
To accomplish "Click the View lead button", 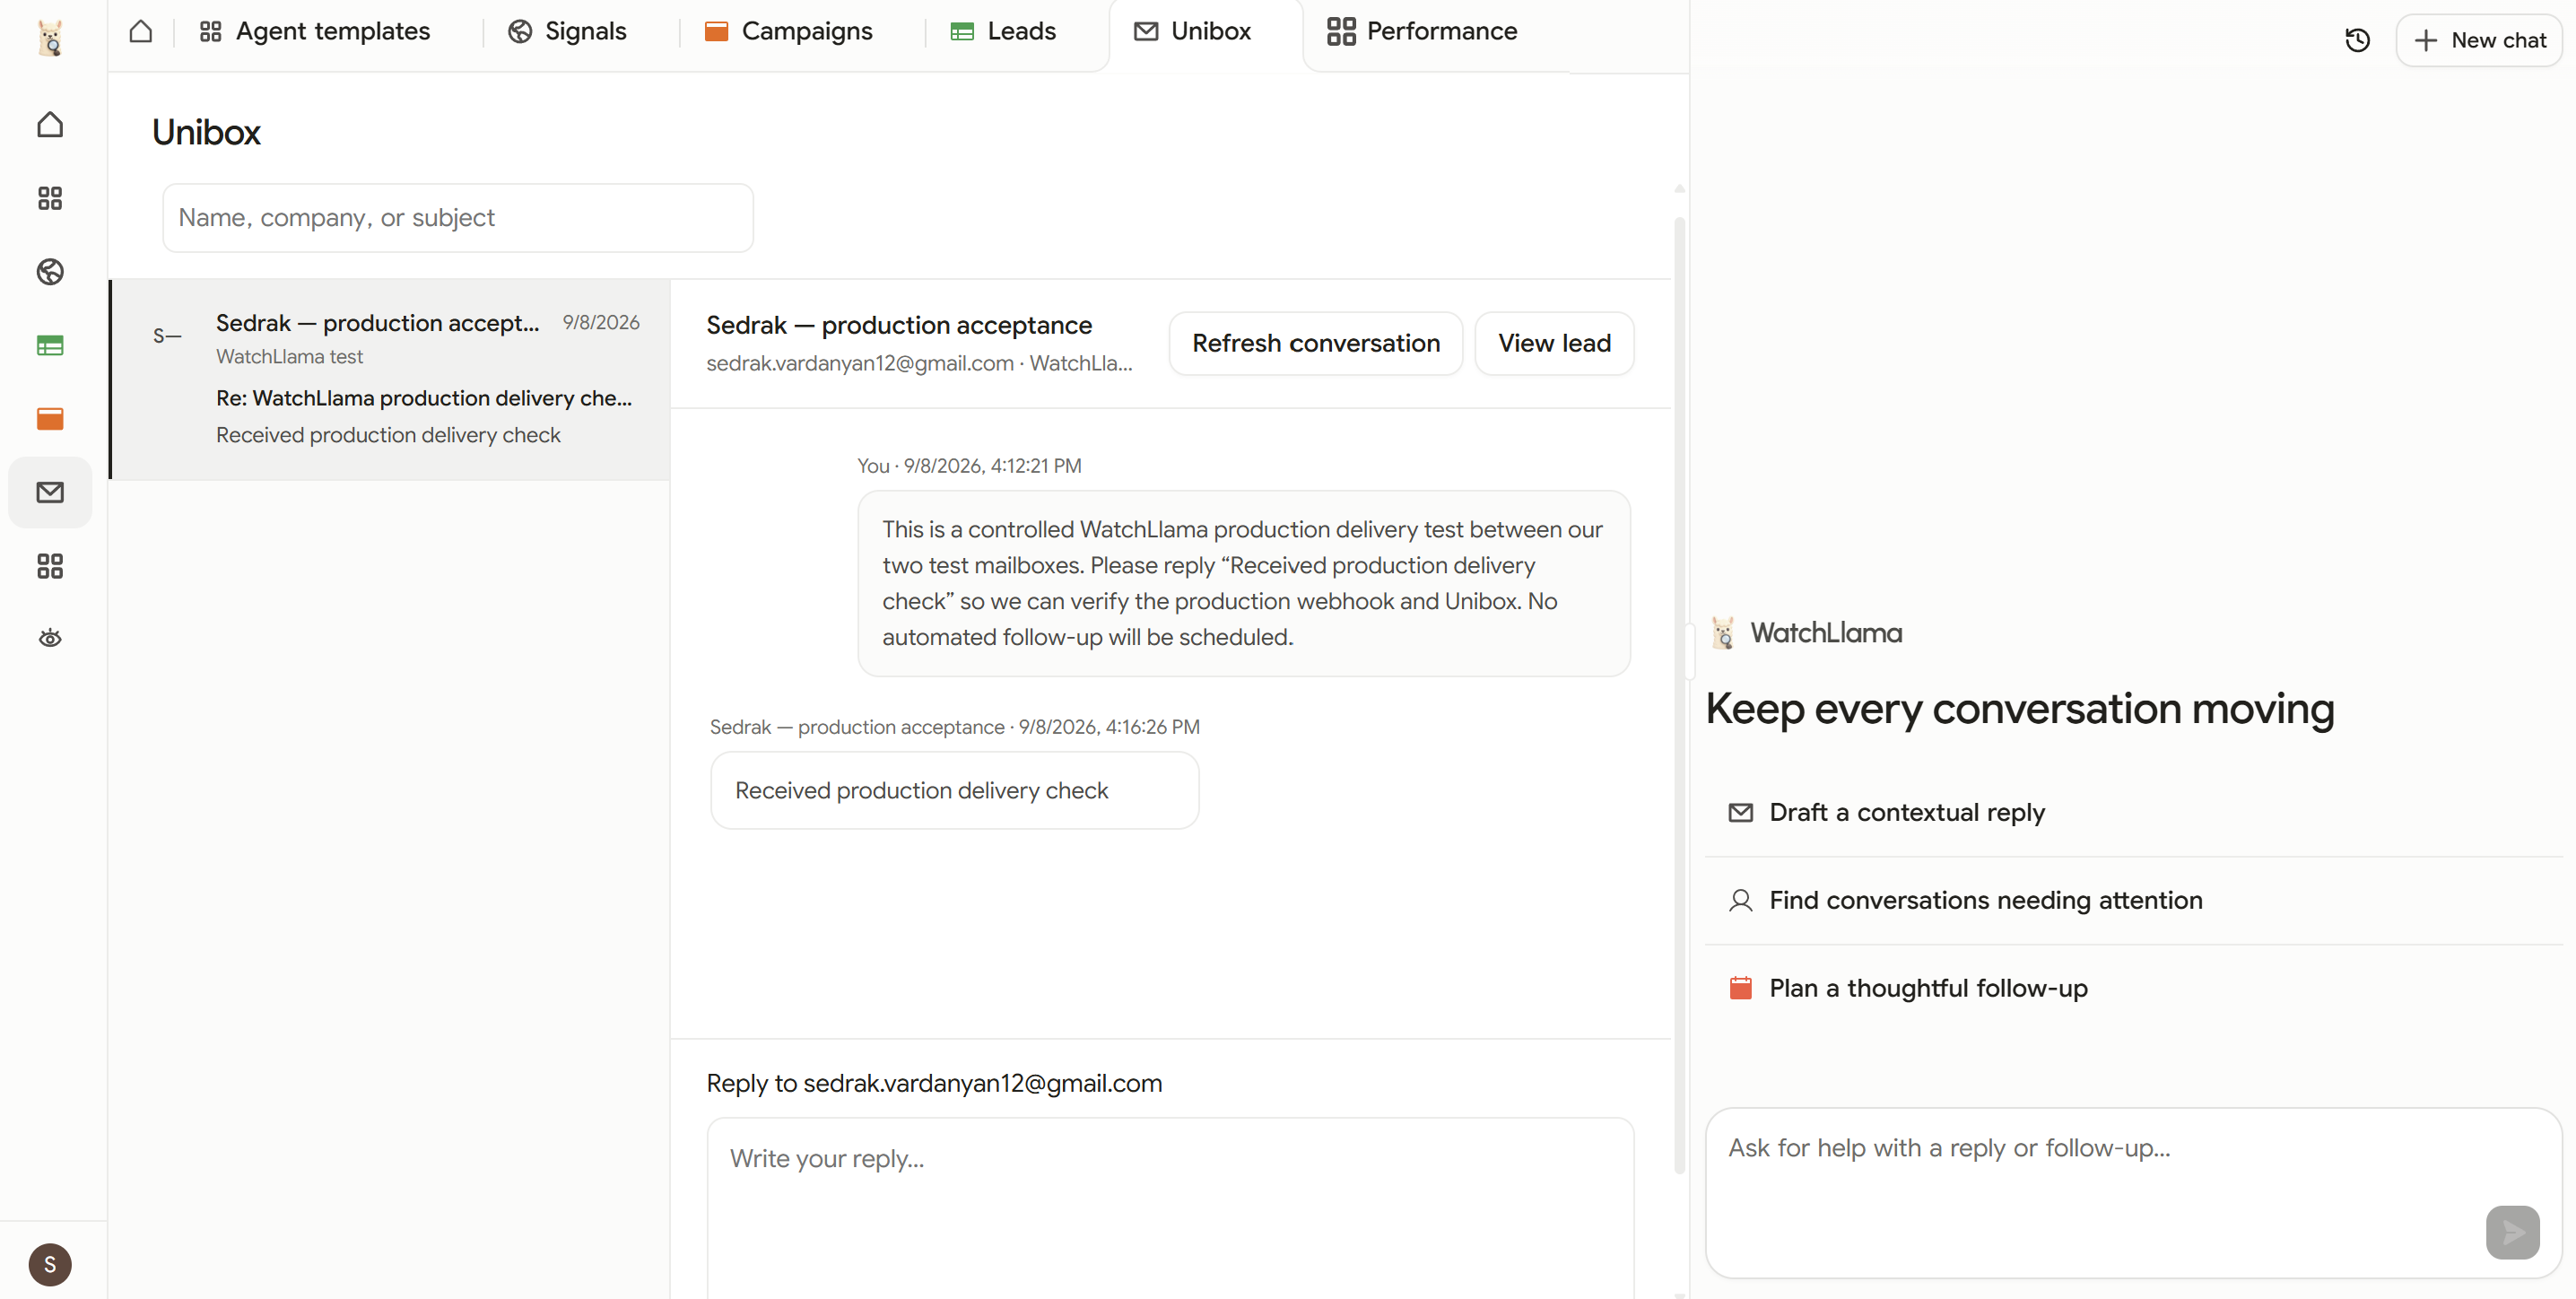I will [1554, 343].
